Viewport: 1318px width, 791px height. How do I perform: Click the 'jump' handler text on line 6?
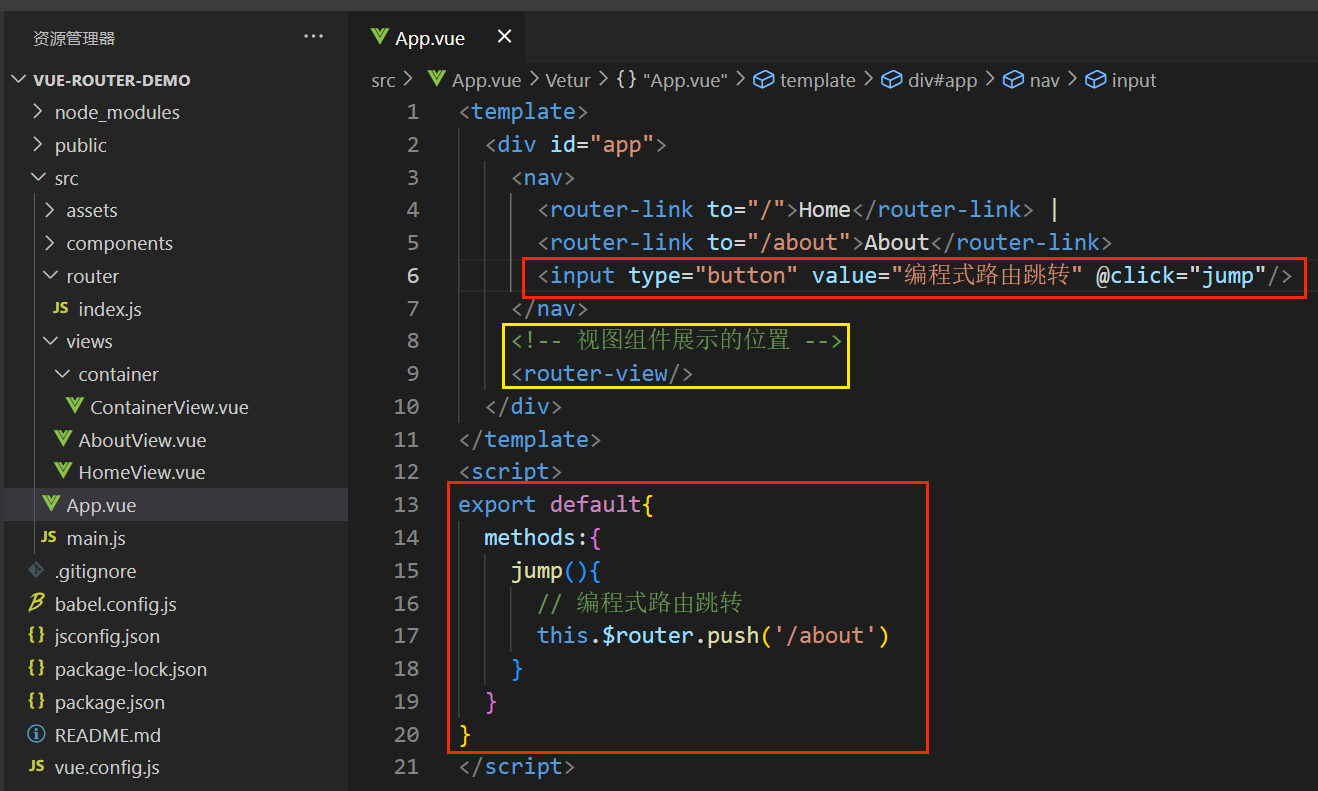(x=1228, y=276)
